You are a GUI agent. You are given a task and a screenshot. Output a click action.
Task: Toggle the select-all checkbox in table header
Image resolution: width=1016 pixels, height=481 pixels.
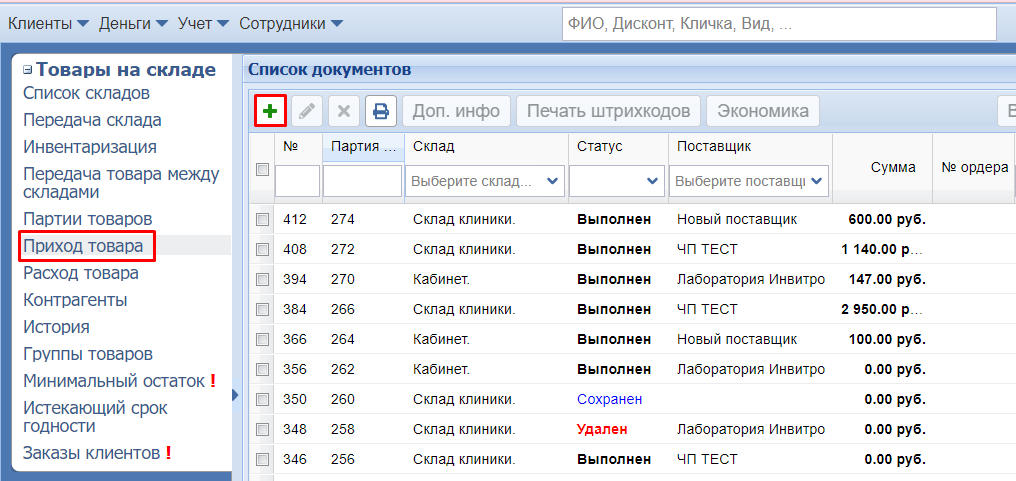(x=263, y=170)
